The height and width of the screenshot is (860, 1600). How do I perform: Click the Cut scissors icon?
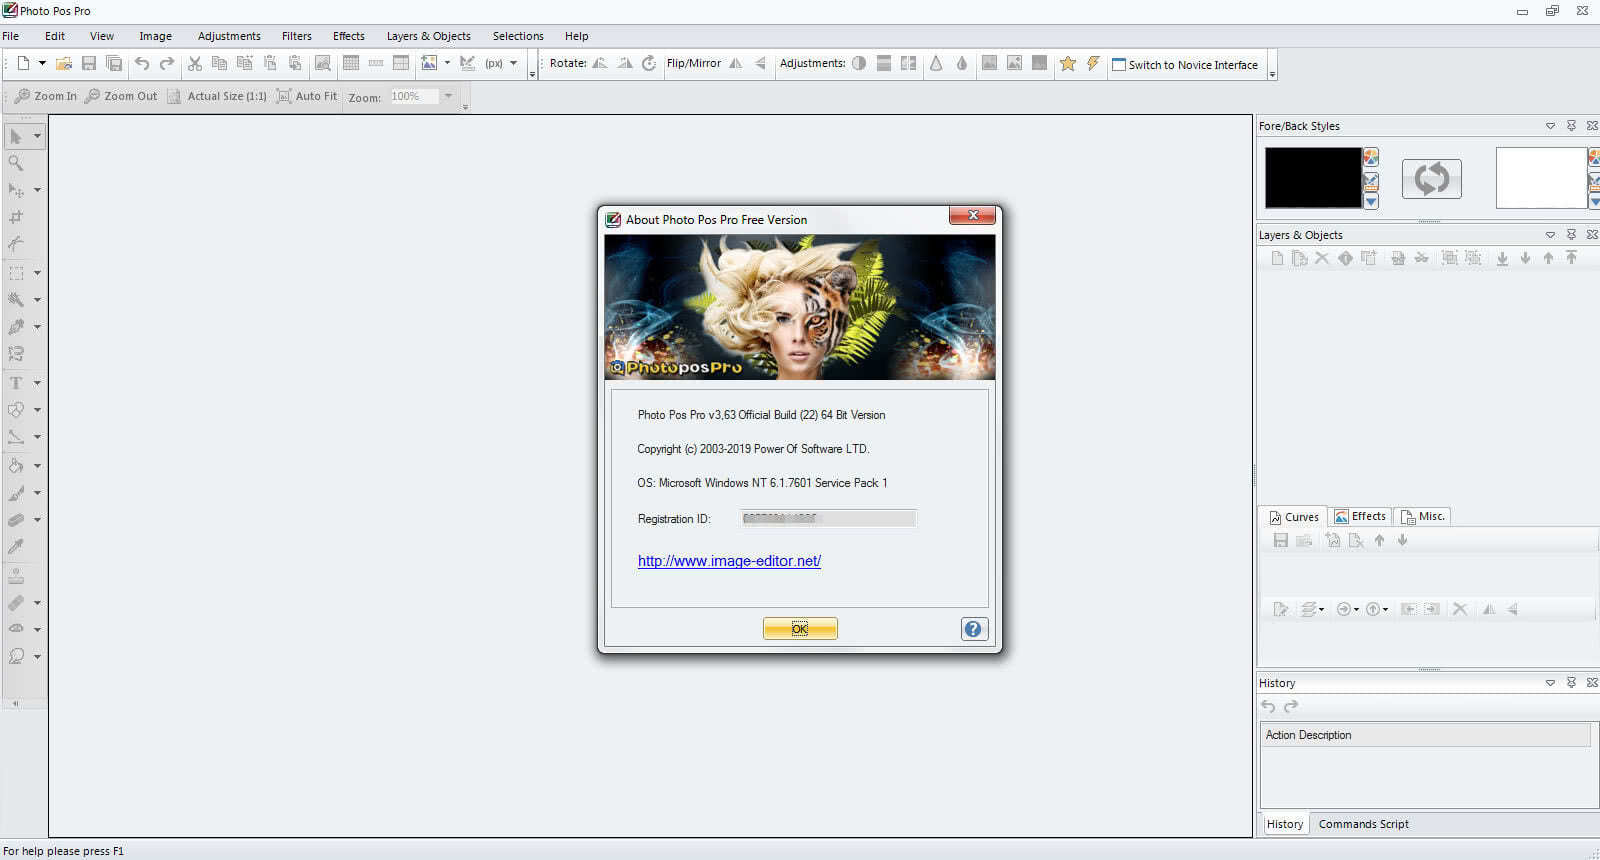[195, 63]
